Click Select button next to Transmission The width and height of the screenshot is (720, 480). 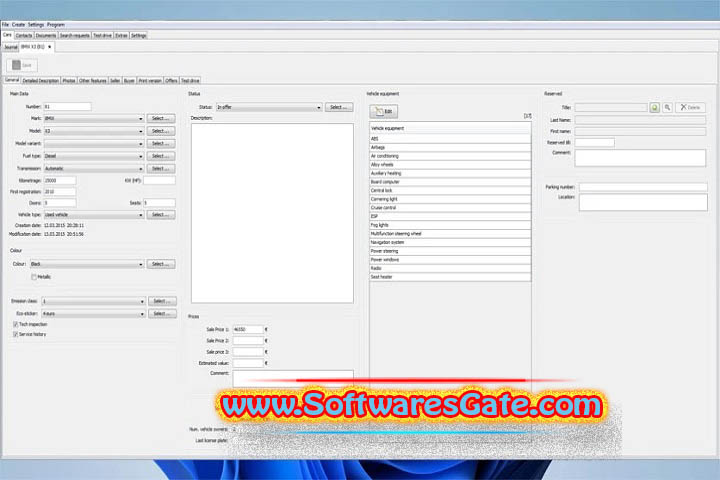[x=161, y=169]
